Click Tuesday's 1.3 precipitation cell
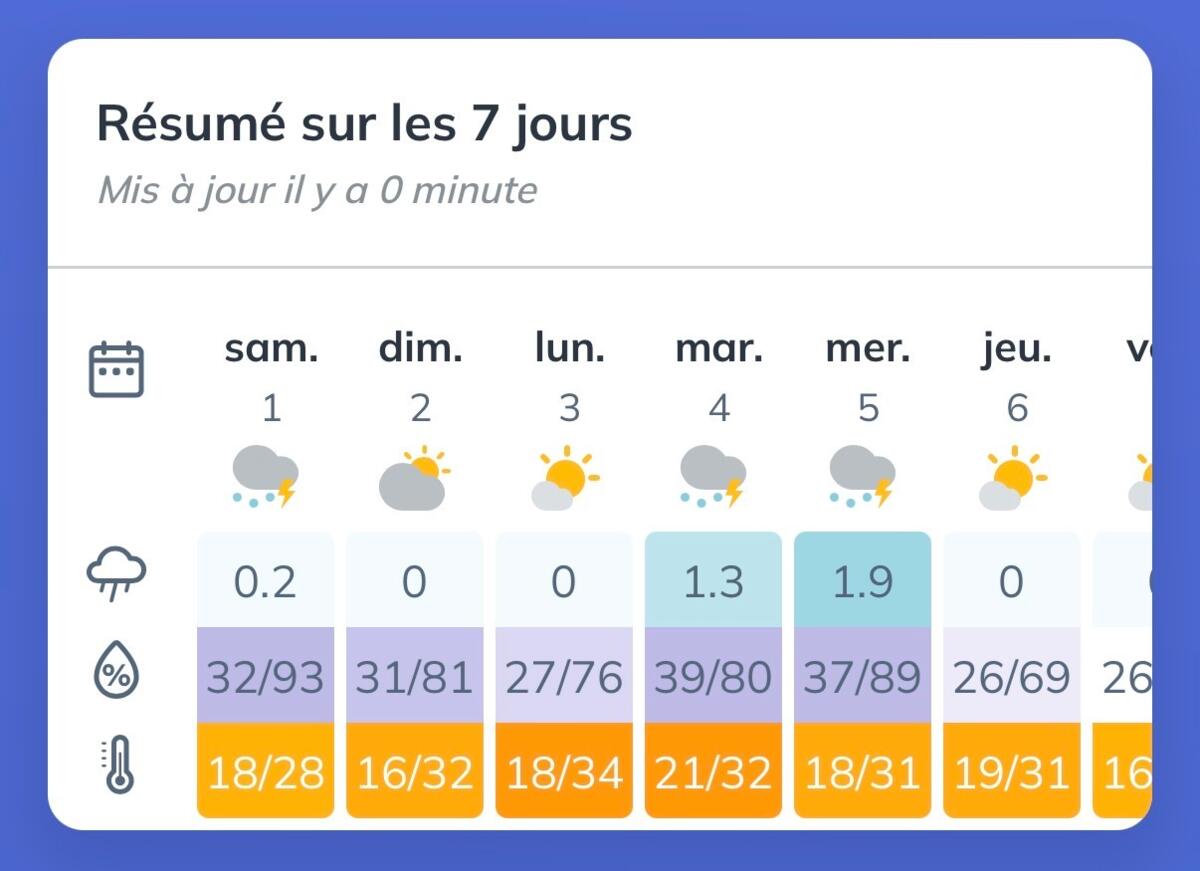 (x=713, y=580)
